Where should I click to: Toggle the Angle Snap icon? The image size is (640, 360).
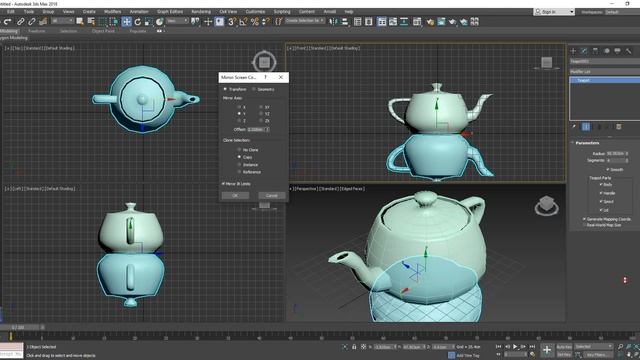point(243,22)
